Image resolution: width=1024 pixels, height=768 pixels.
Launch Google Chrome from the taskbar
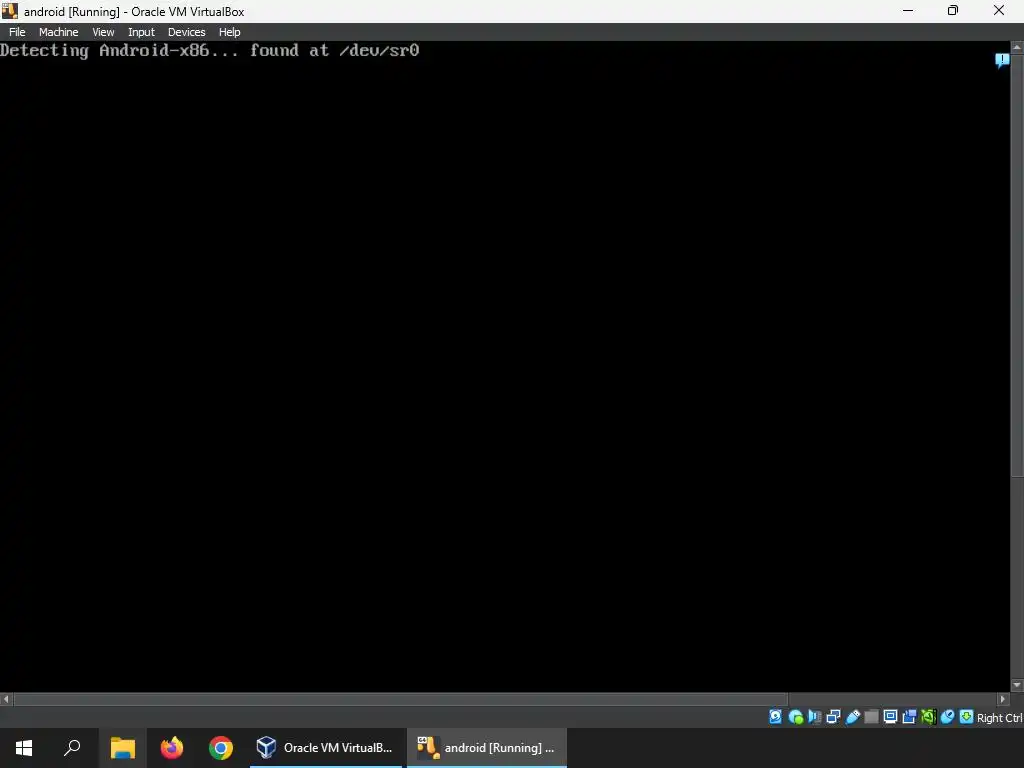coord(221,748)
